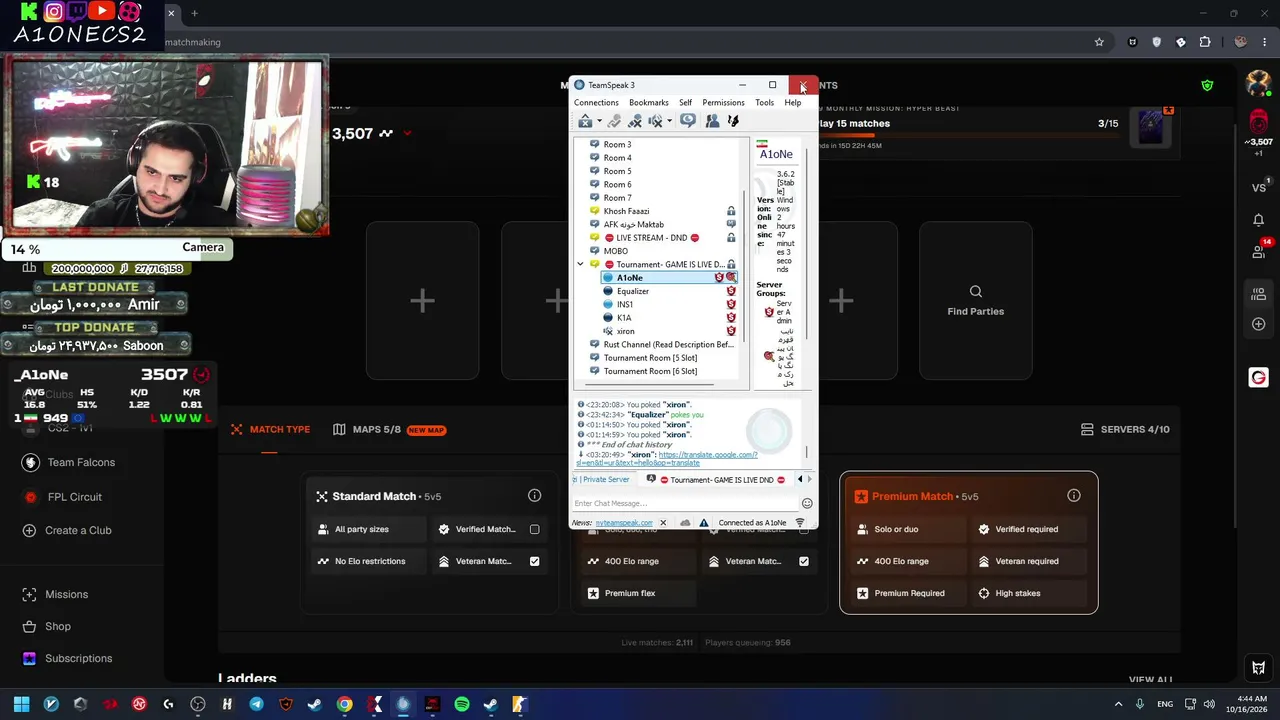The image size is (1280, 720).
Task: Open Telegram from the Windows taskbar
Action: (256, 704)
